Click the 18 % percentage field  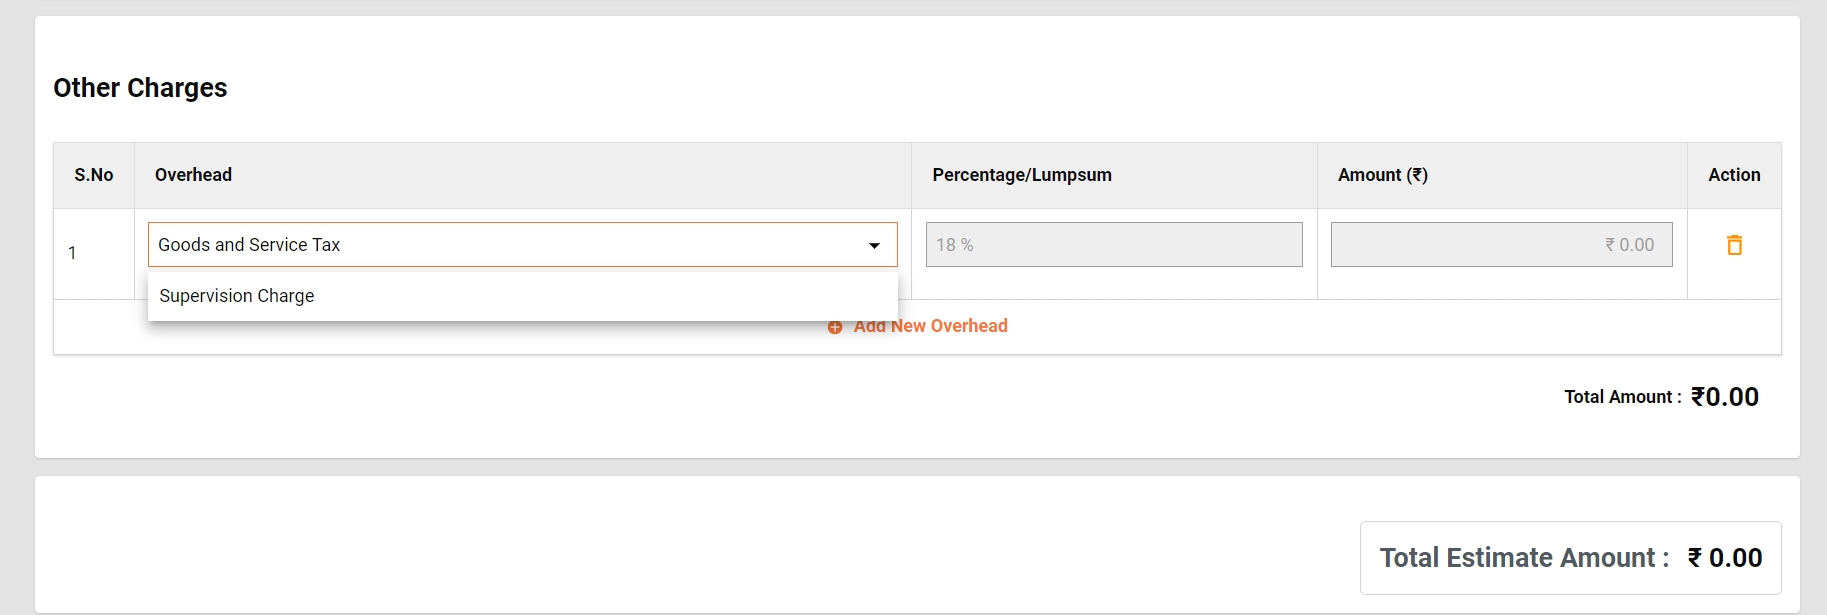(x=1113, y=245)
